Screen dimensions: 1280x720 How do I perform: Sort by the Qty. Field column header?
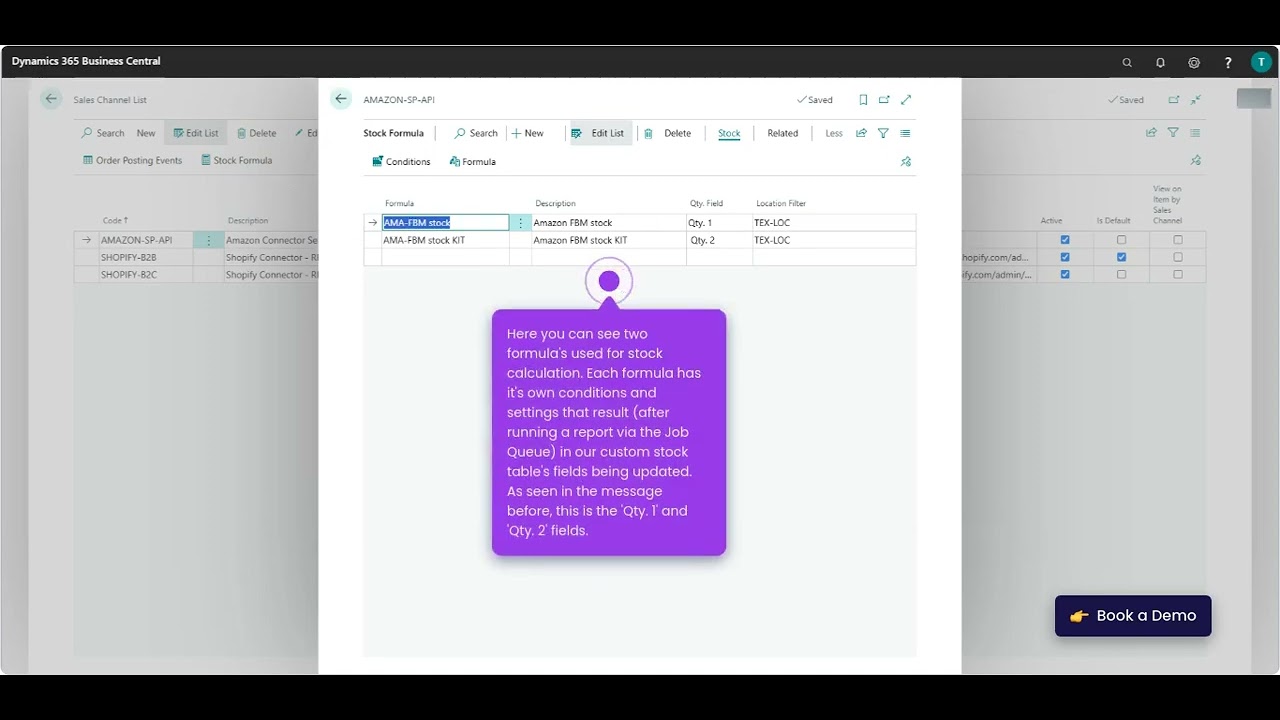click(x=706, y=204)
